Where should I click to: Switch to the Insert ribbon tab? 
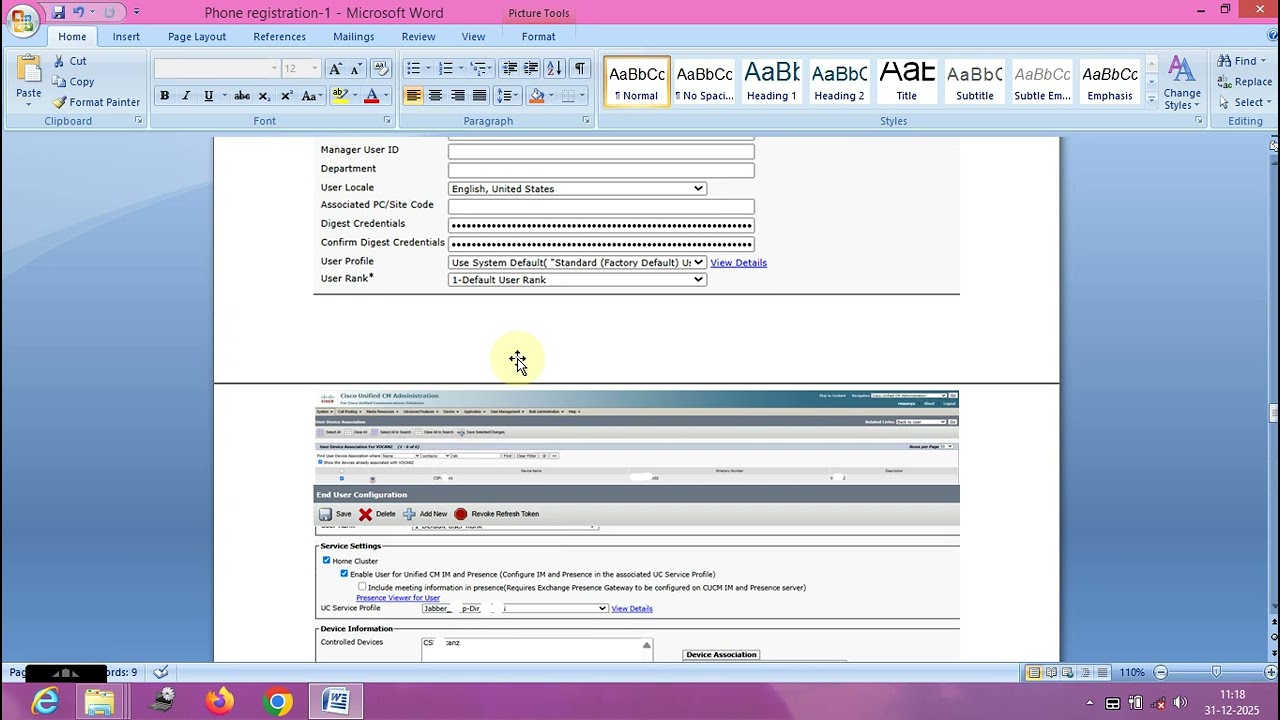[126, 37]
